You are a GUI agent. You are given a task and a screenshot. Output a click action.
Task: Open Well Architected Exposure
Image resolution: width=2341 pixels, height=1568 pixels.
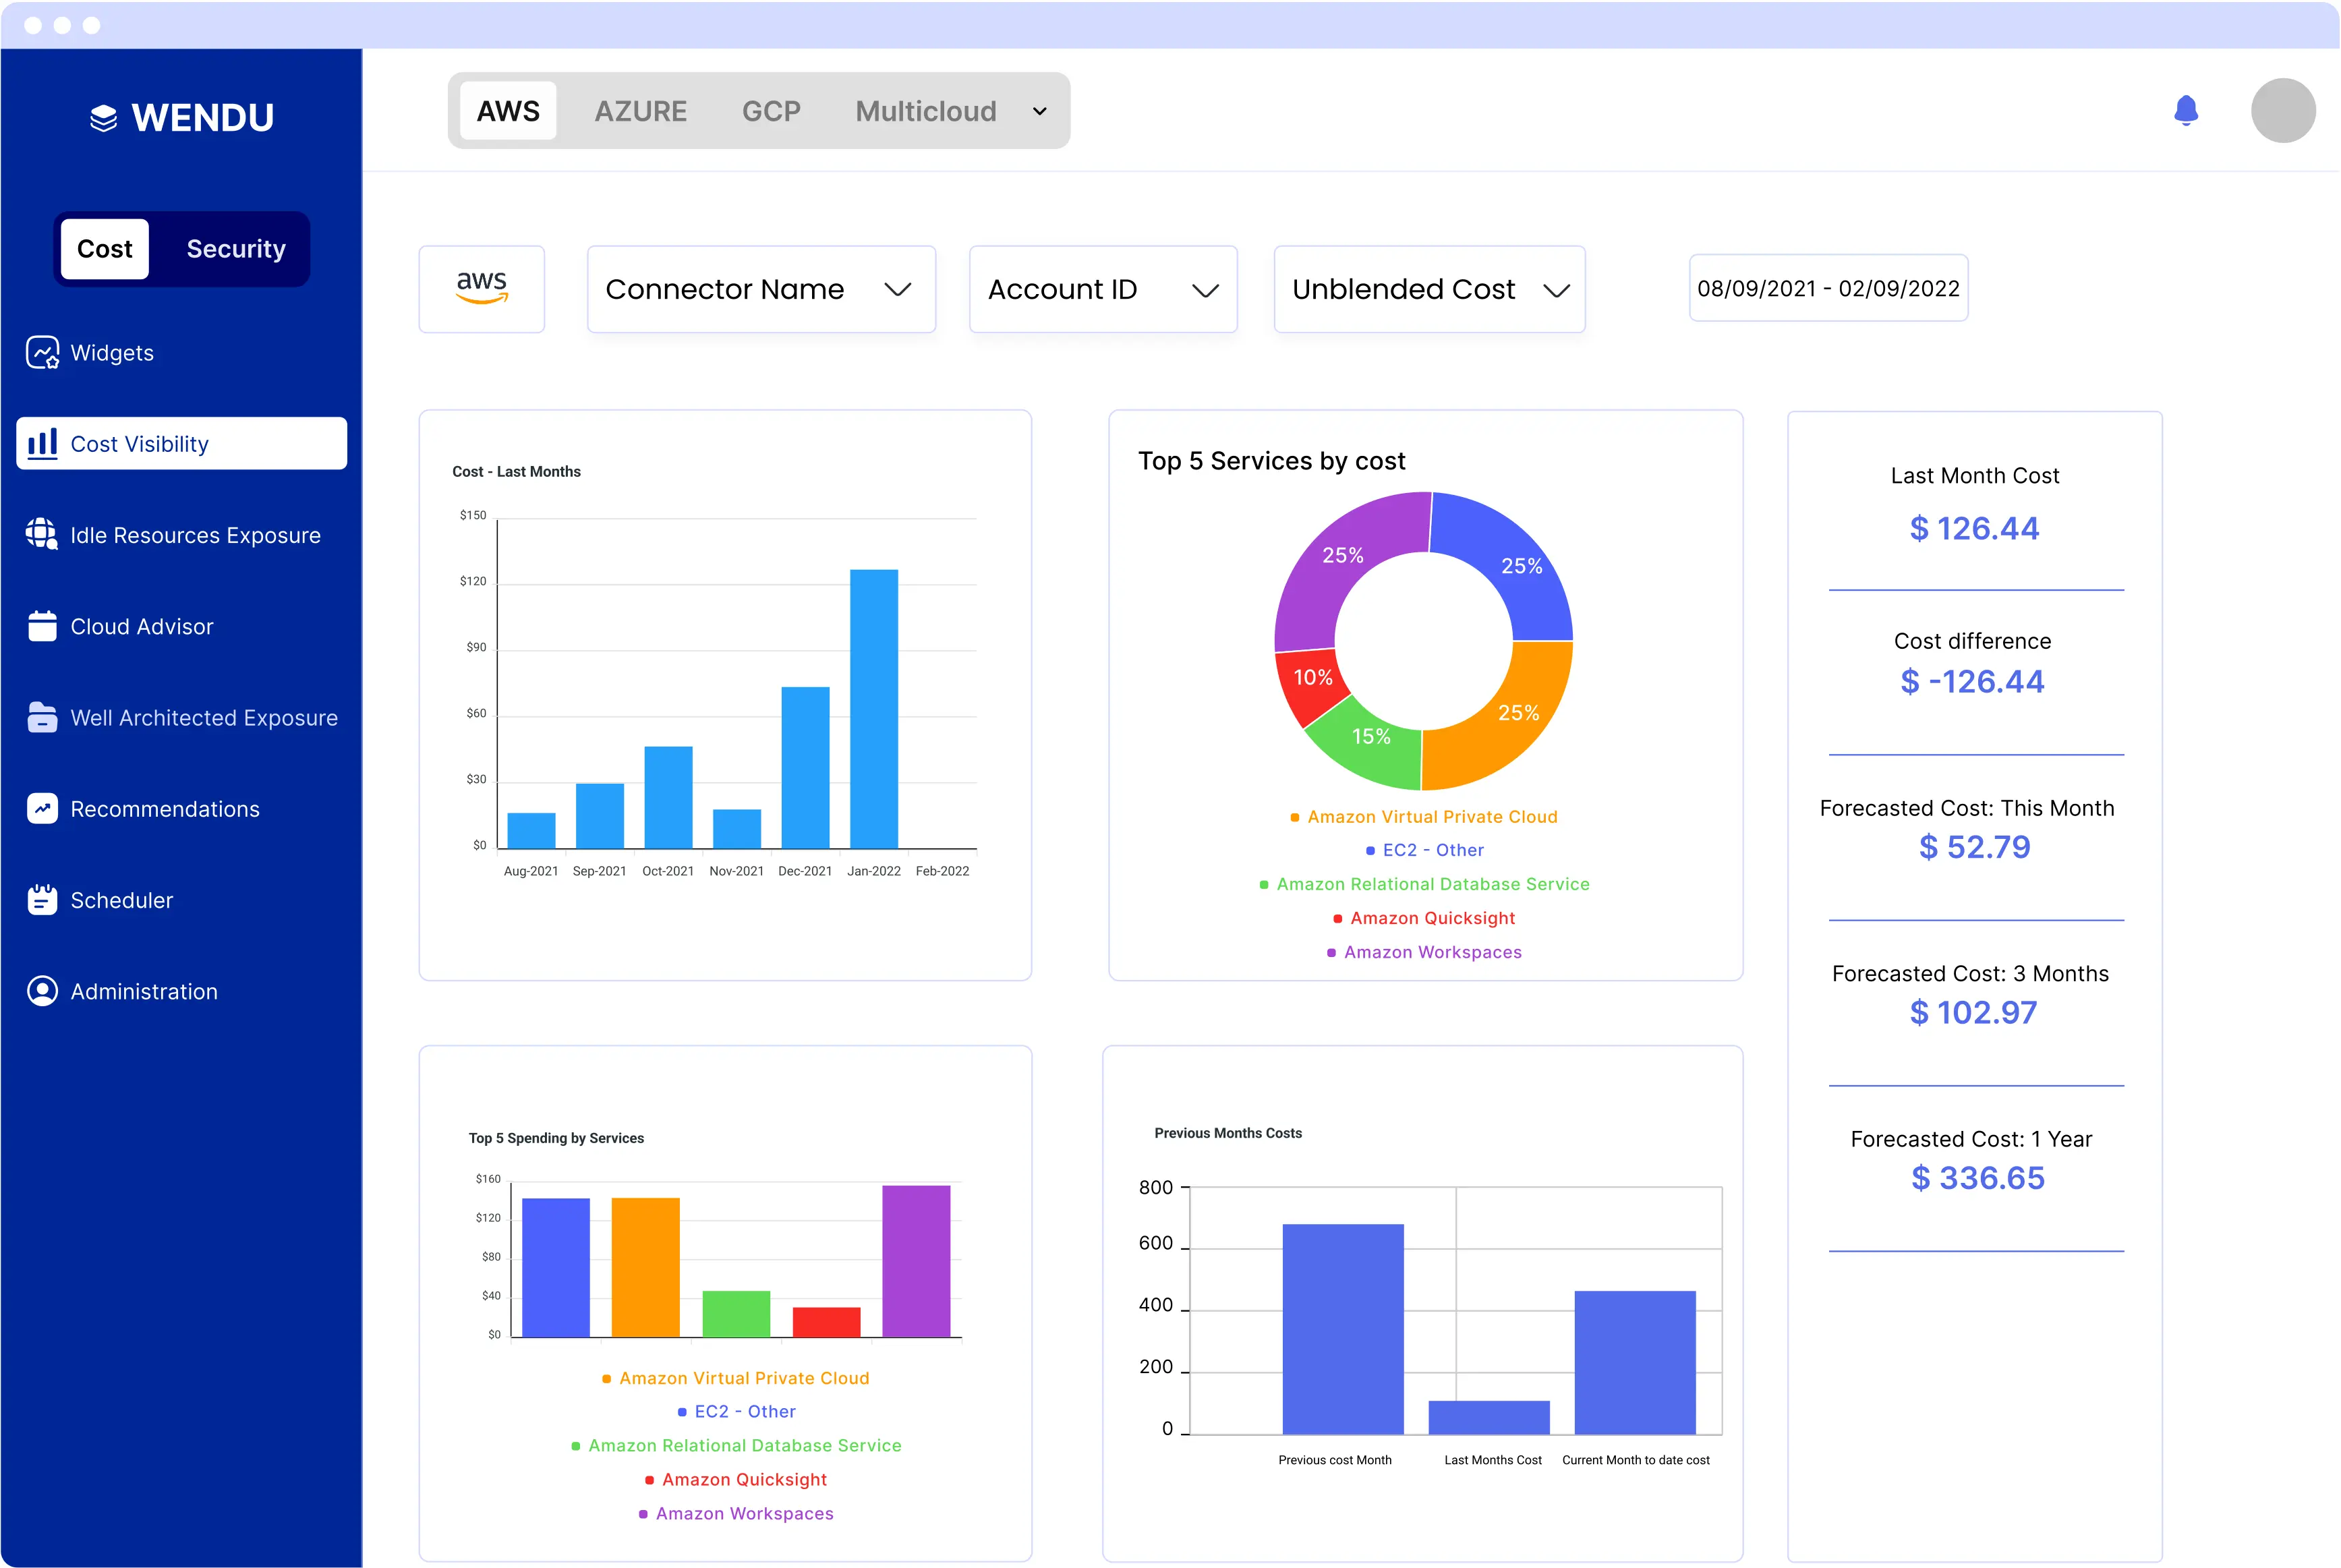coord(203,718)
